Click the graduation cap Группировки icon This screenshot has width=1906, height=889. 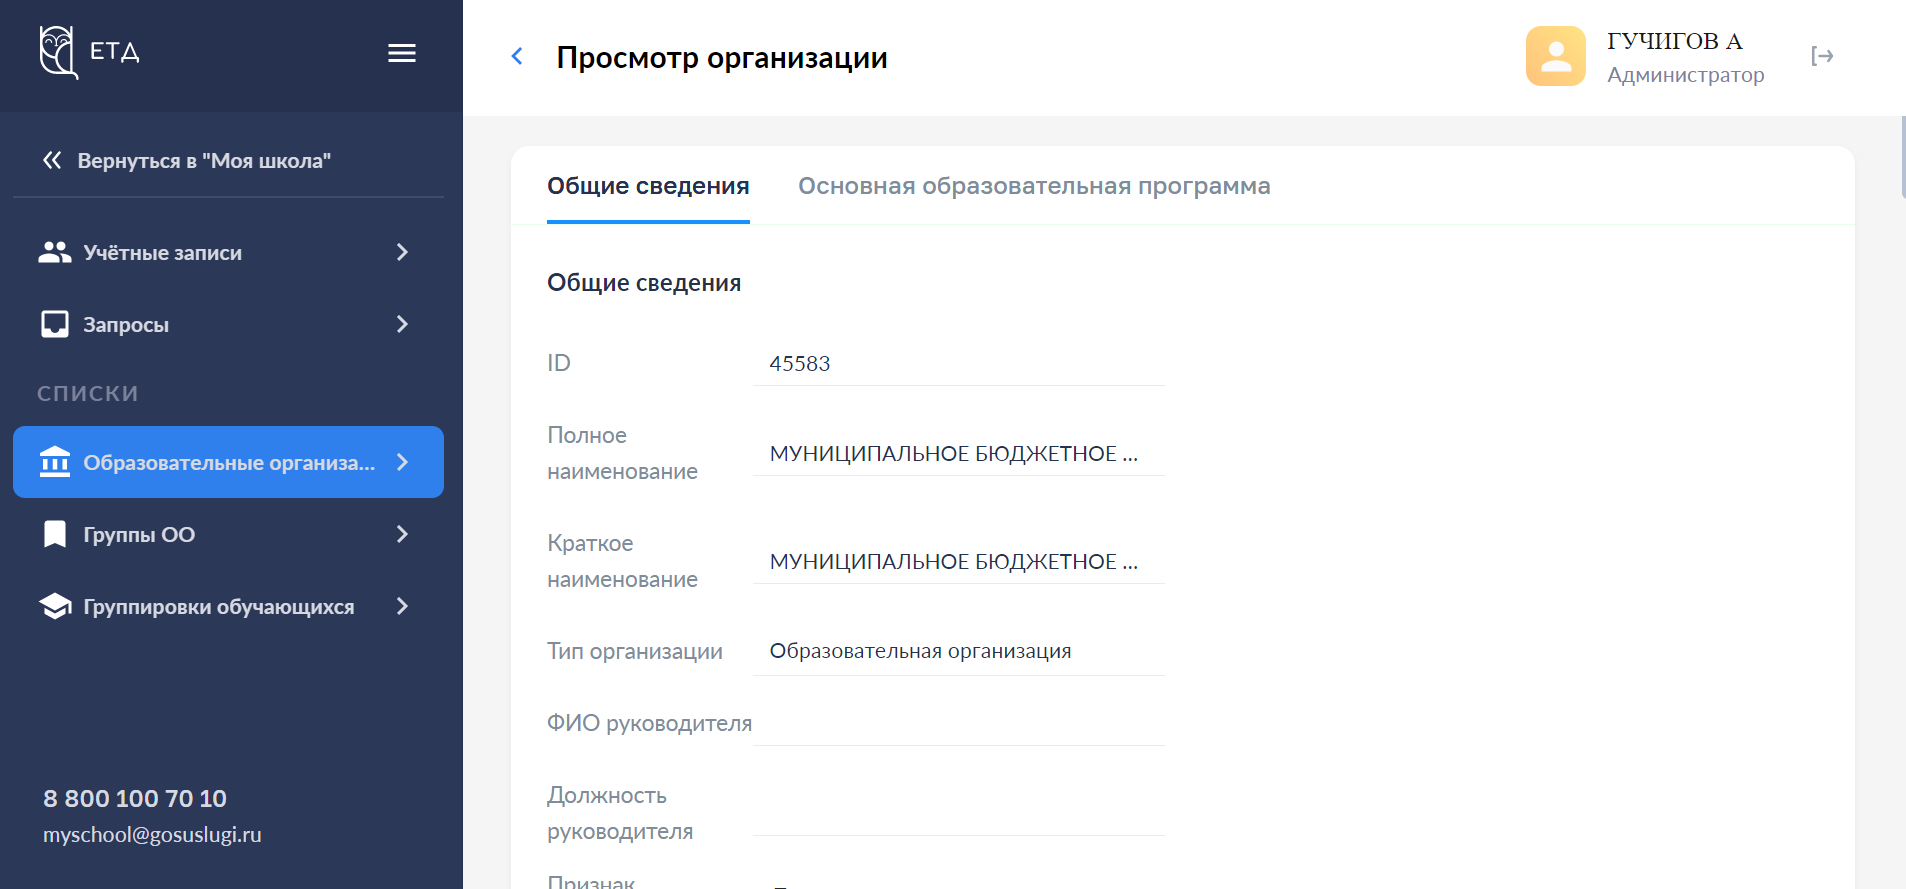point(55,607)
